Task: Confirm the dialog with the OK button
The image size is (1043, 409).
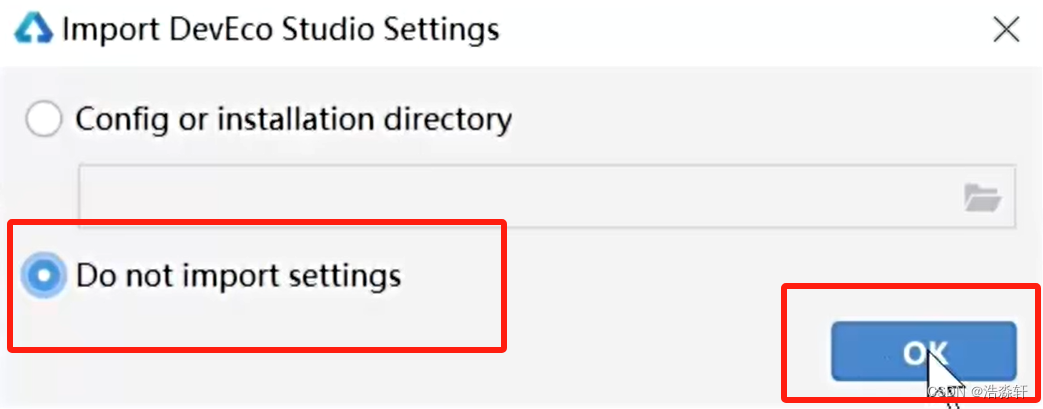Action: (924, 352)
